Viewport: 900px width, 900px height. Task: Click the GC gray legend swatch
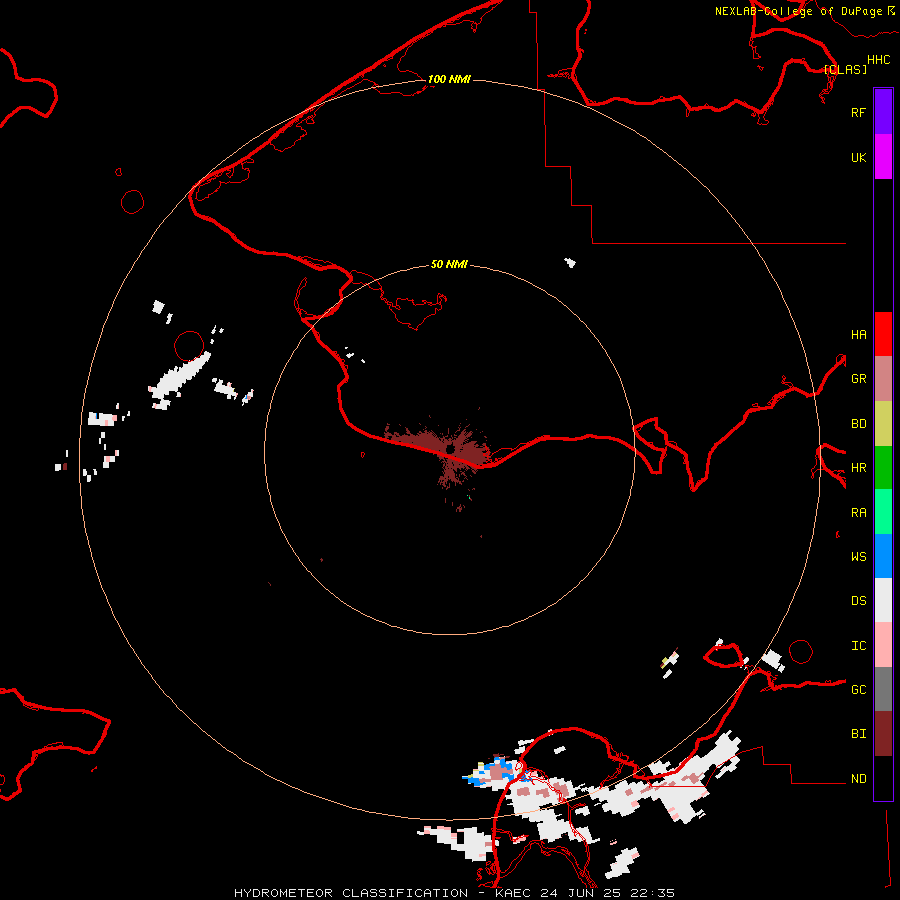pos(883,689)
